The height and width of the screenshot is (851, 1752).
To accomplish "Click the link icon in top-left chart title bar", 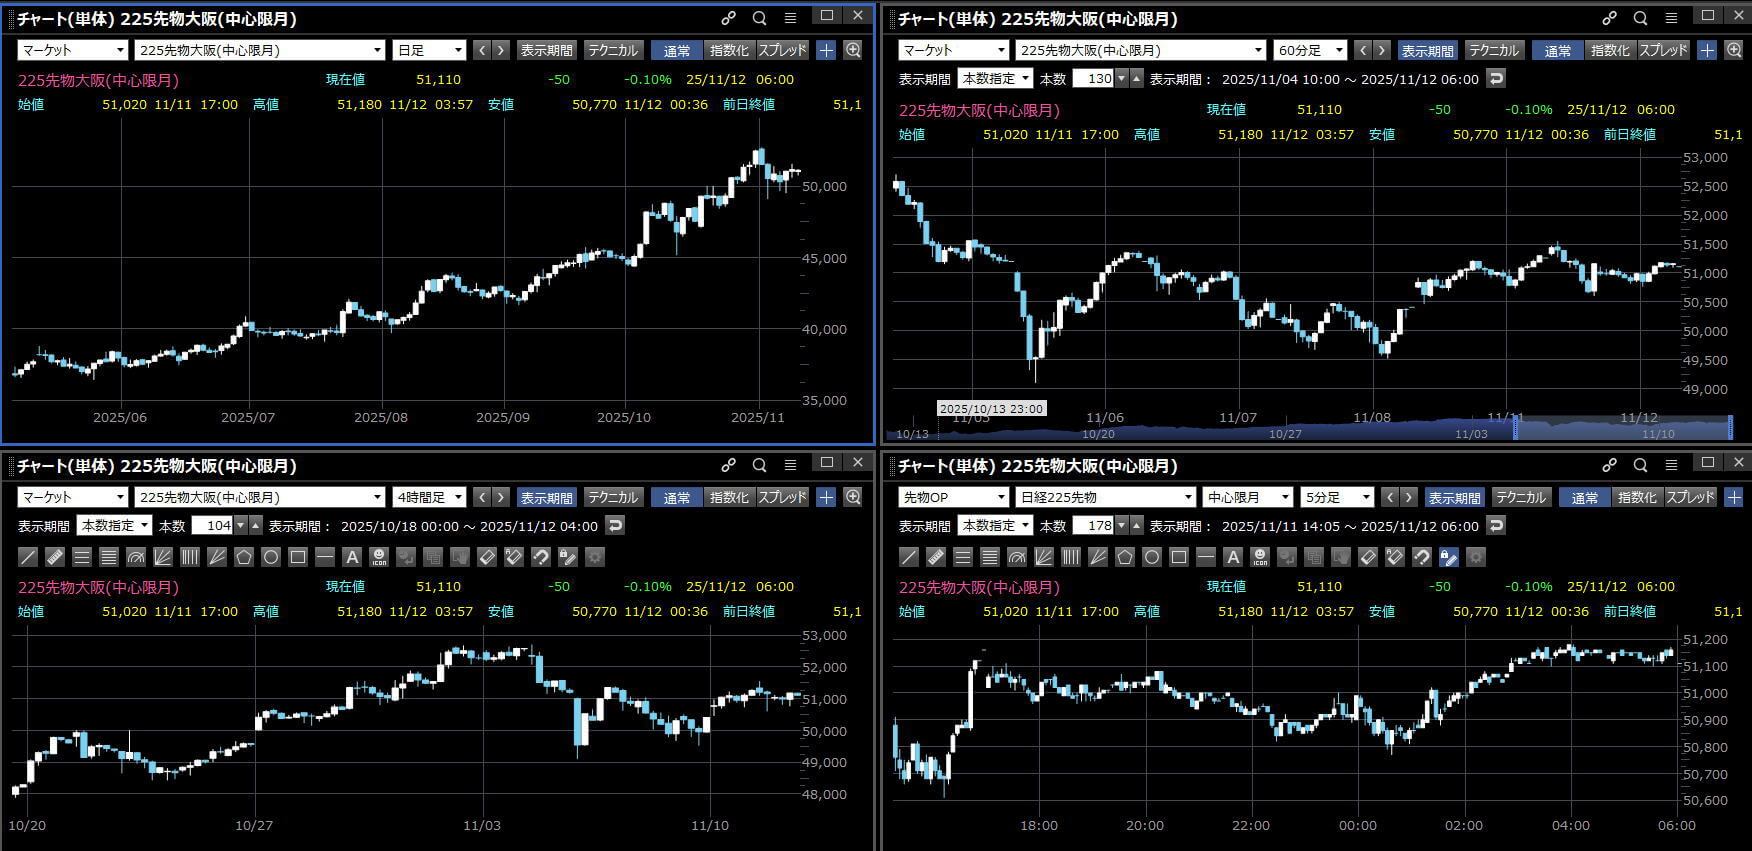I will (x=729, y=17).
